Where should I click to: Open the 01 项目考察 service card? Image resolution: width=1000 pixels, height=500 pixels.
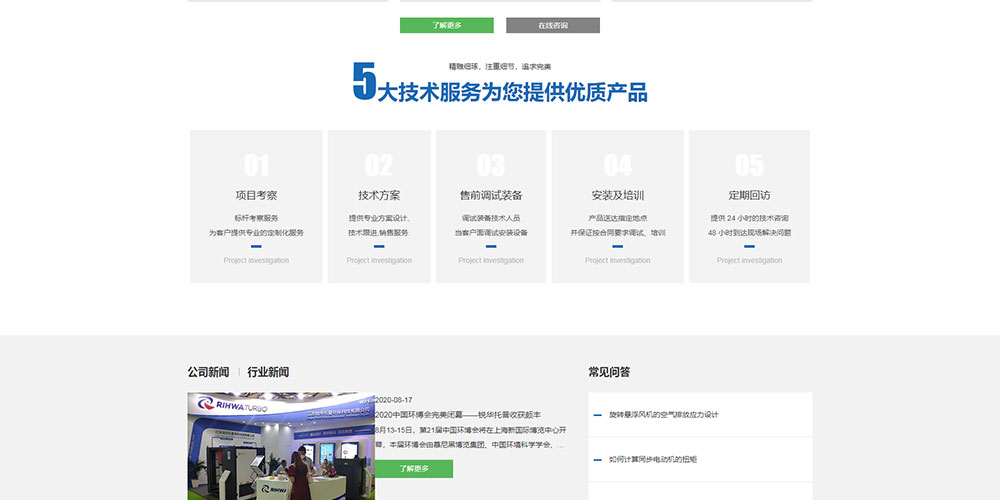(x=256, y=206)
